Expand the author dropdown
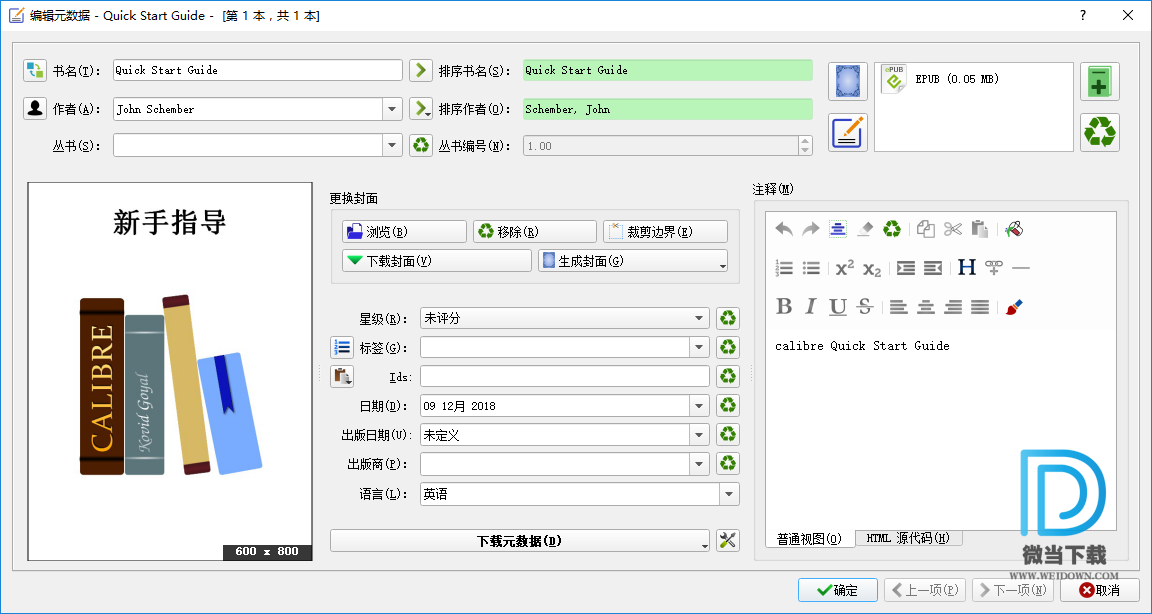 pyautogui.click(x=392, y=109)
